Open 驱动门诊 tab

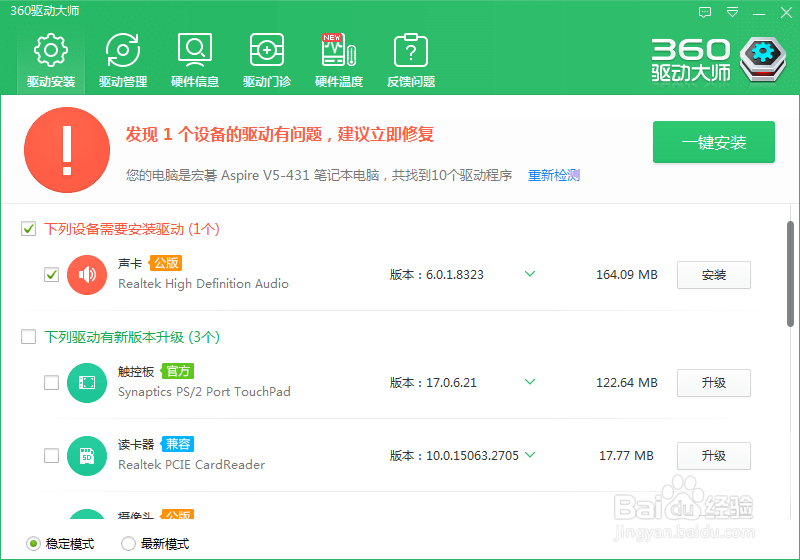267,61
